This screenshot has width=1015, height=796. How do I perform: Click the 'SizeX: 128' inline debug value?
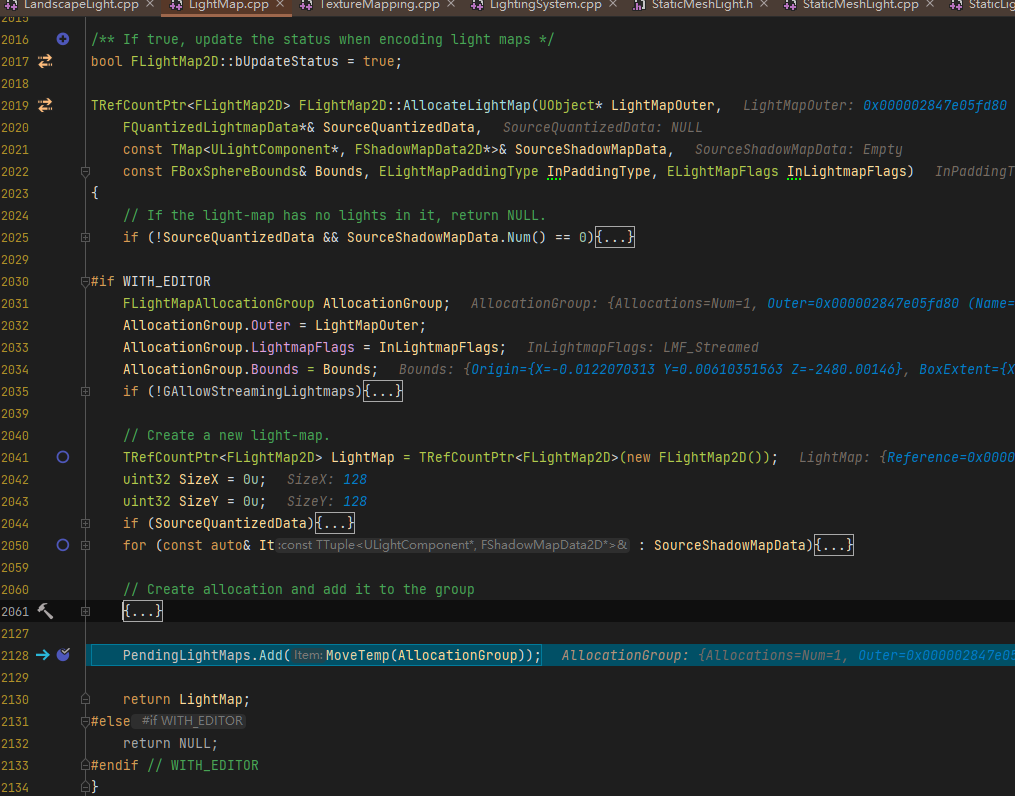pyautogui.click(x=327, y=479)
